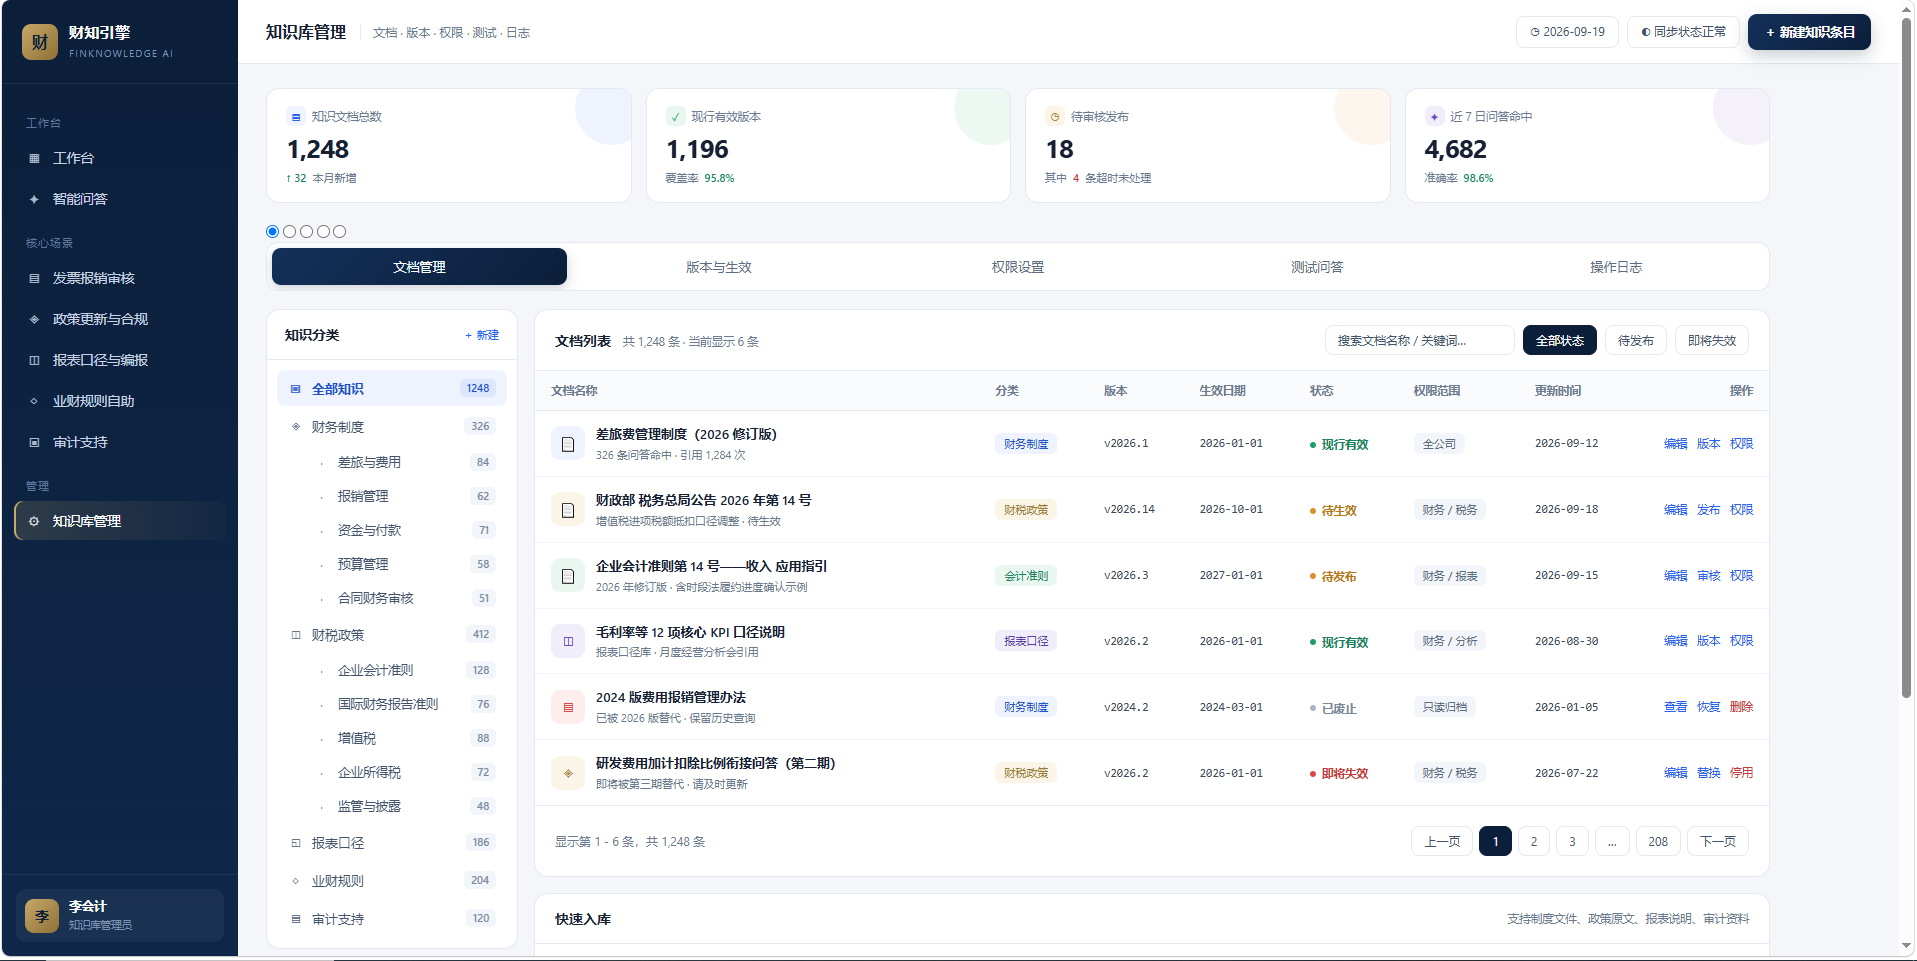The width and height of the screenshot is (1917, 961).
Task: Select 全部知识 category
Action: click(392, 389)
